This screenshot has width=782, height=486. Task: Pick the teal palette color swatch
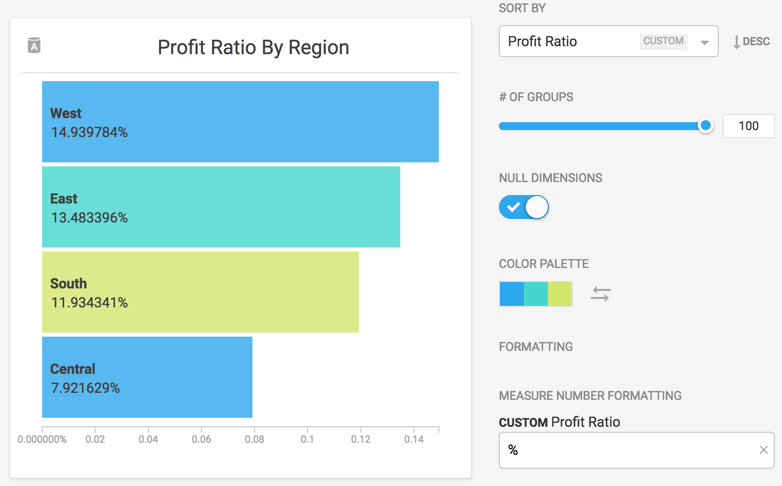[x=536, y=294]
